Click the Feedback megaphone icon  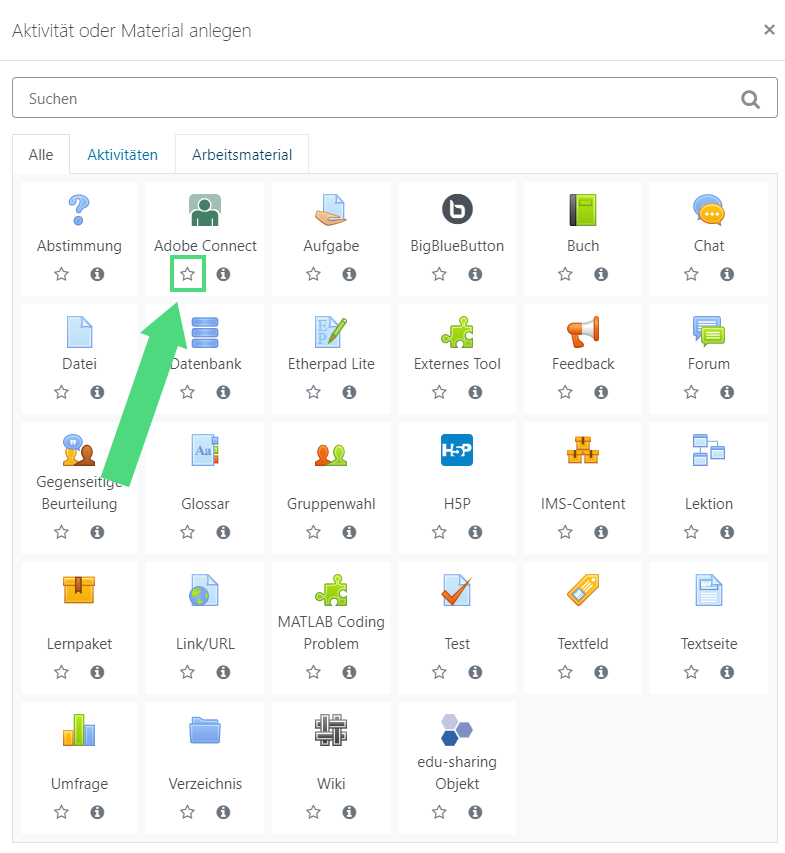[x=583, y=330]
